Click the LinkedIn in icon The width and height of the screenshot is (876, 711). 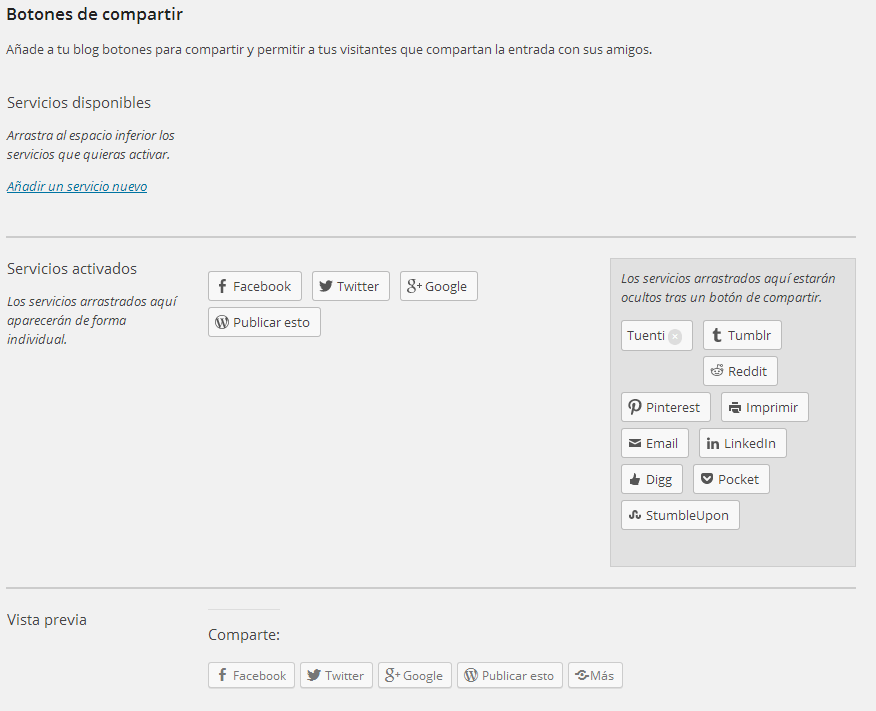pyautogui.click(x=712, y=443)
